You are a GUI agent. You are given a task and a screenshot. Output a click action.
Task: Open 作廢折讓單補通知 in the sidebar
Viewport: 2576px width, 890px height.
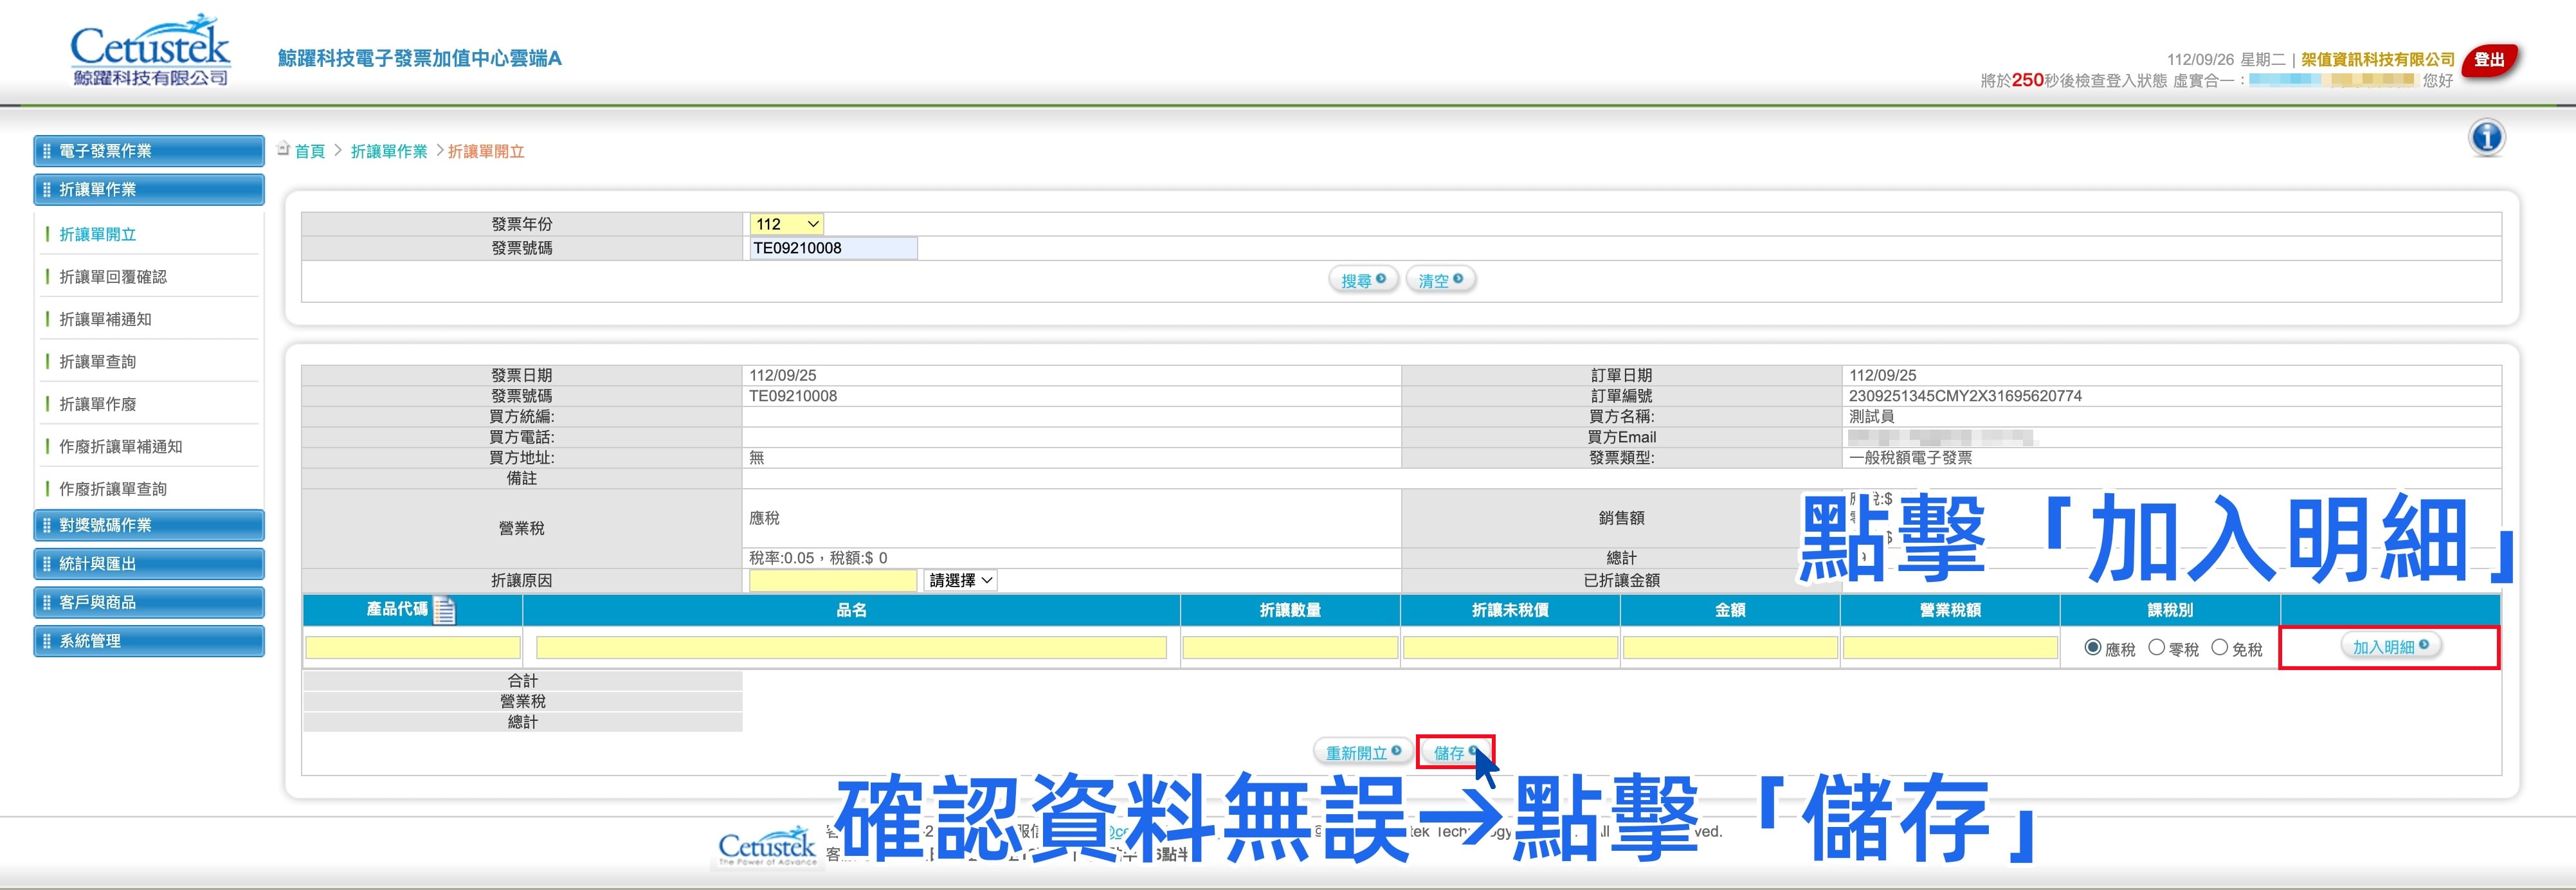121,447
